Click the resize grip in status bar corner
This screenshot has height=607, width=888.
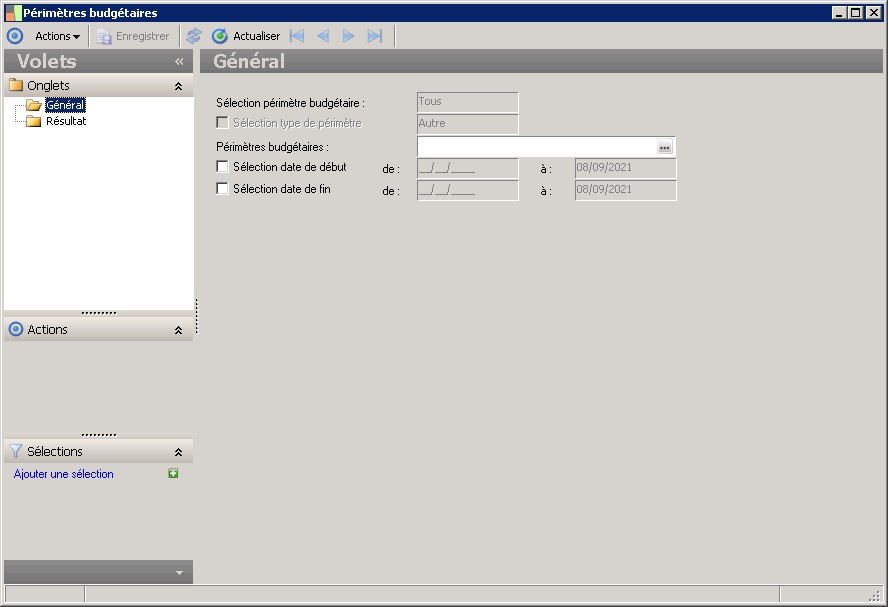click(x=876, y=595)
